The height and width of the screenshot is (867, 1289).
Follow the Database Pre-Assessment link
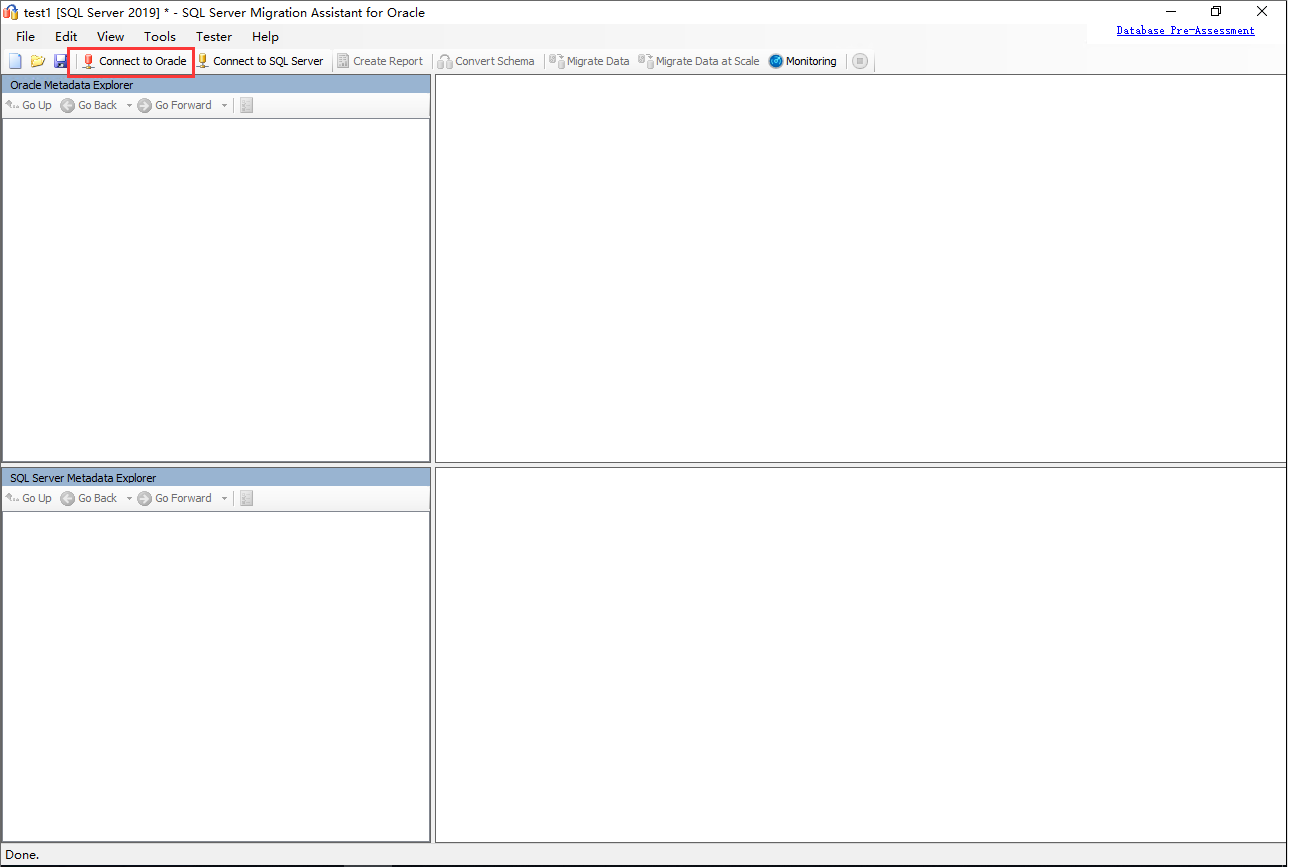point(1185,31)
